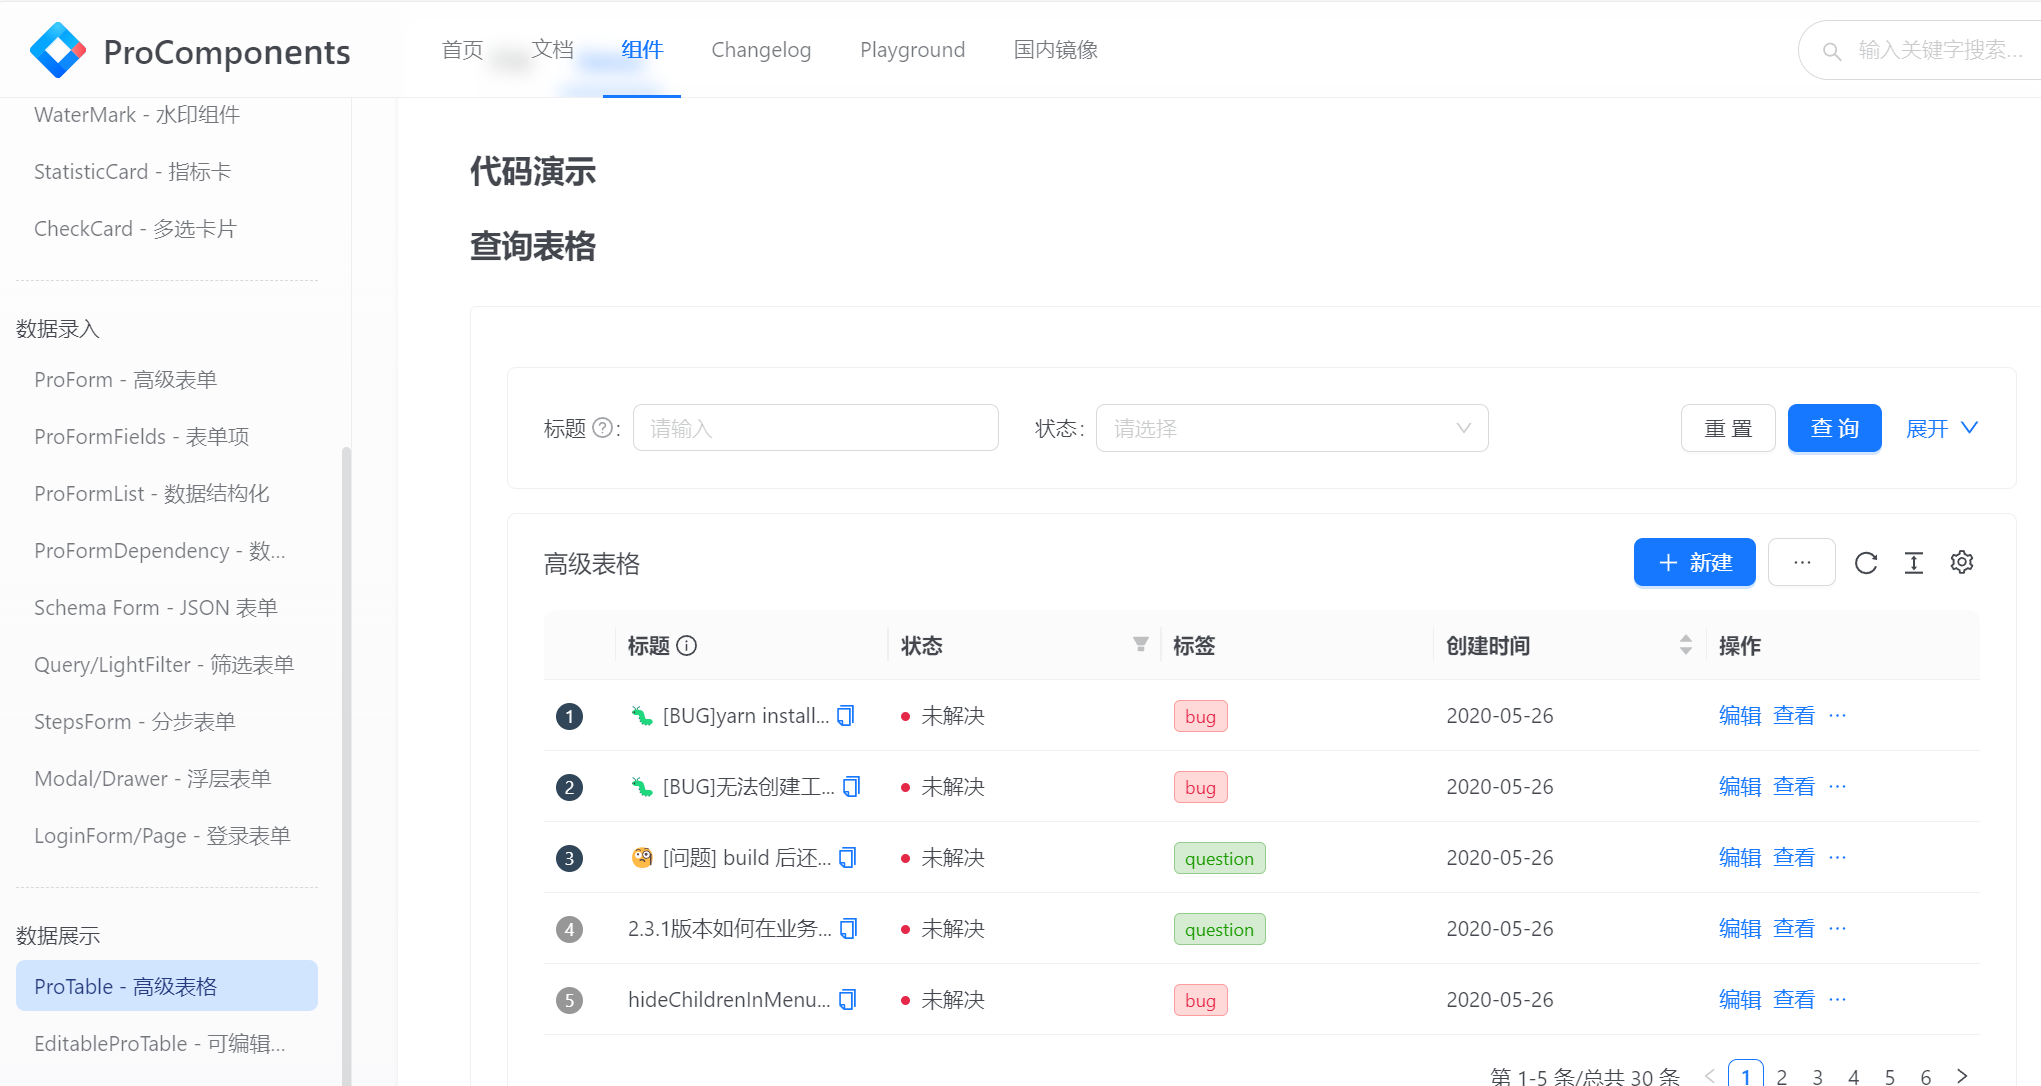Open column settings gear icon
This screenshot has width=2041, height=1086.
(1962, 563)
